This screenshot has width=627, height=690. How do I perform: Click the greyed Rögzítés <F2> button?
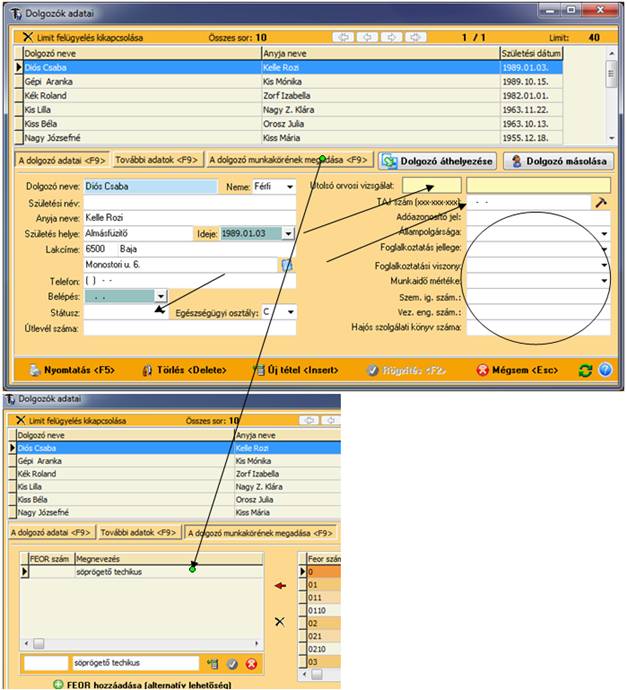[x=407, y=371]
